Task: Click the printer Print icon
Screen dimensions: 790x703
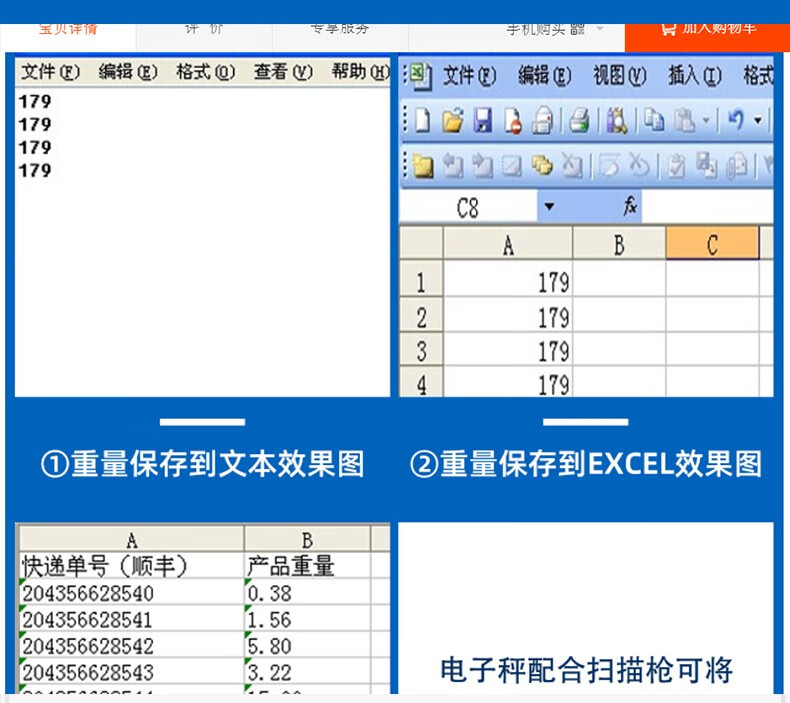Action: [579, 121]
